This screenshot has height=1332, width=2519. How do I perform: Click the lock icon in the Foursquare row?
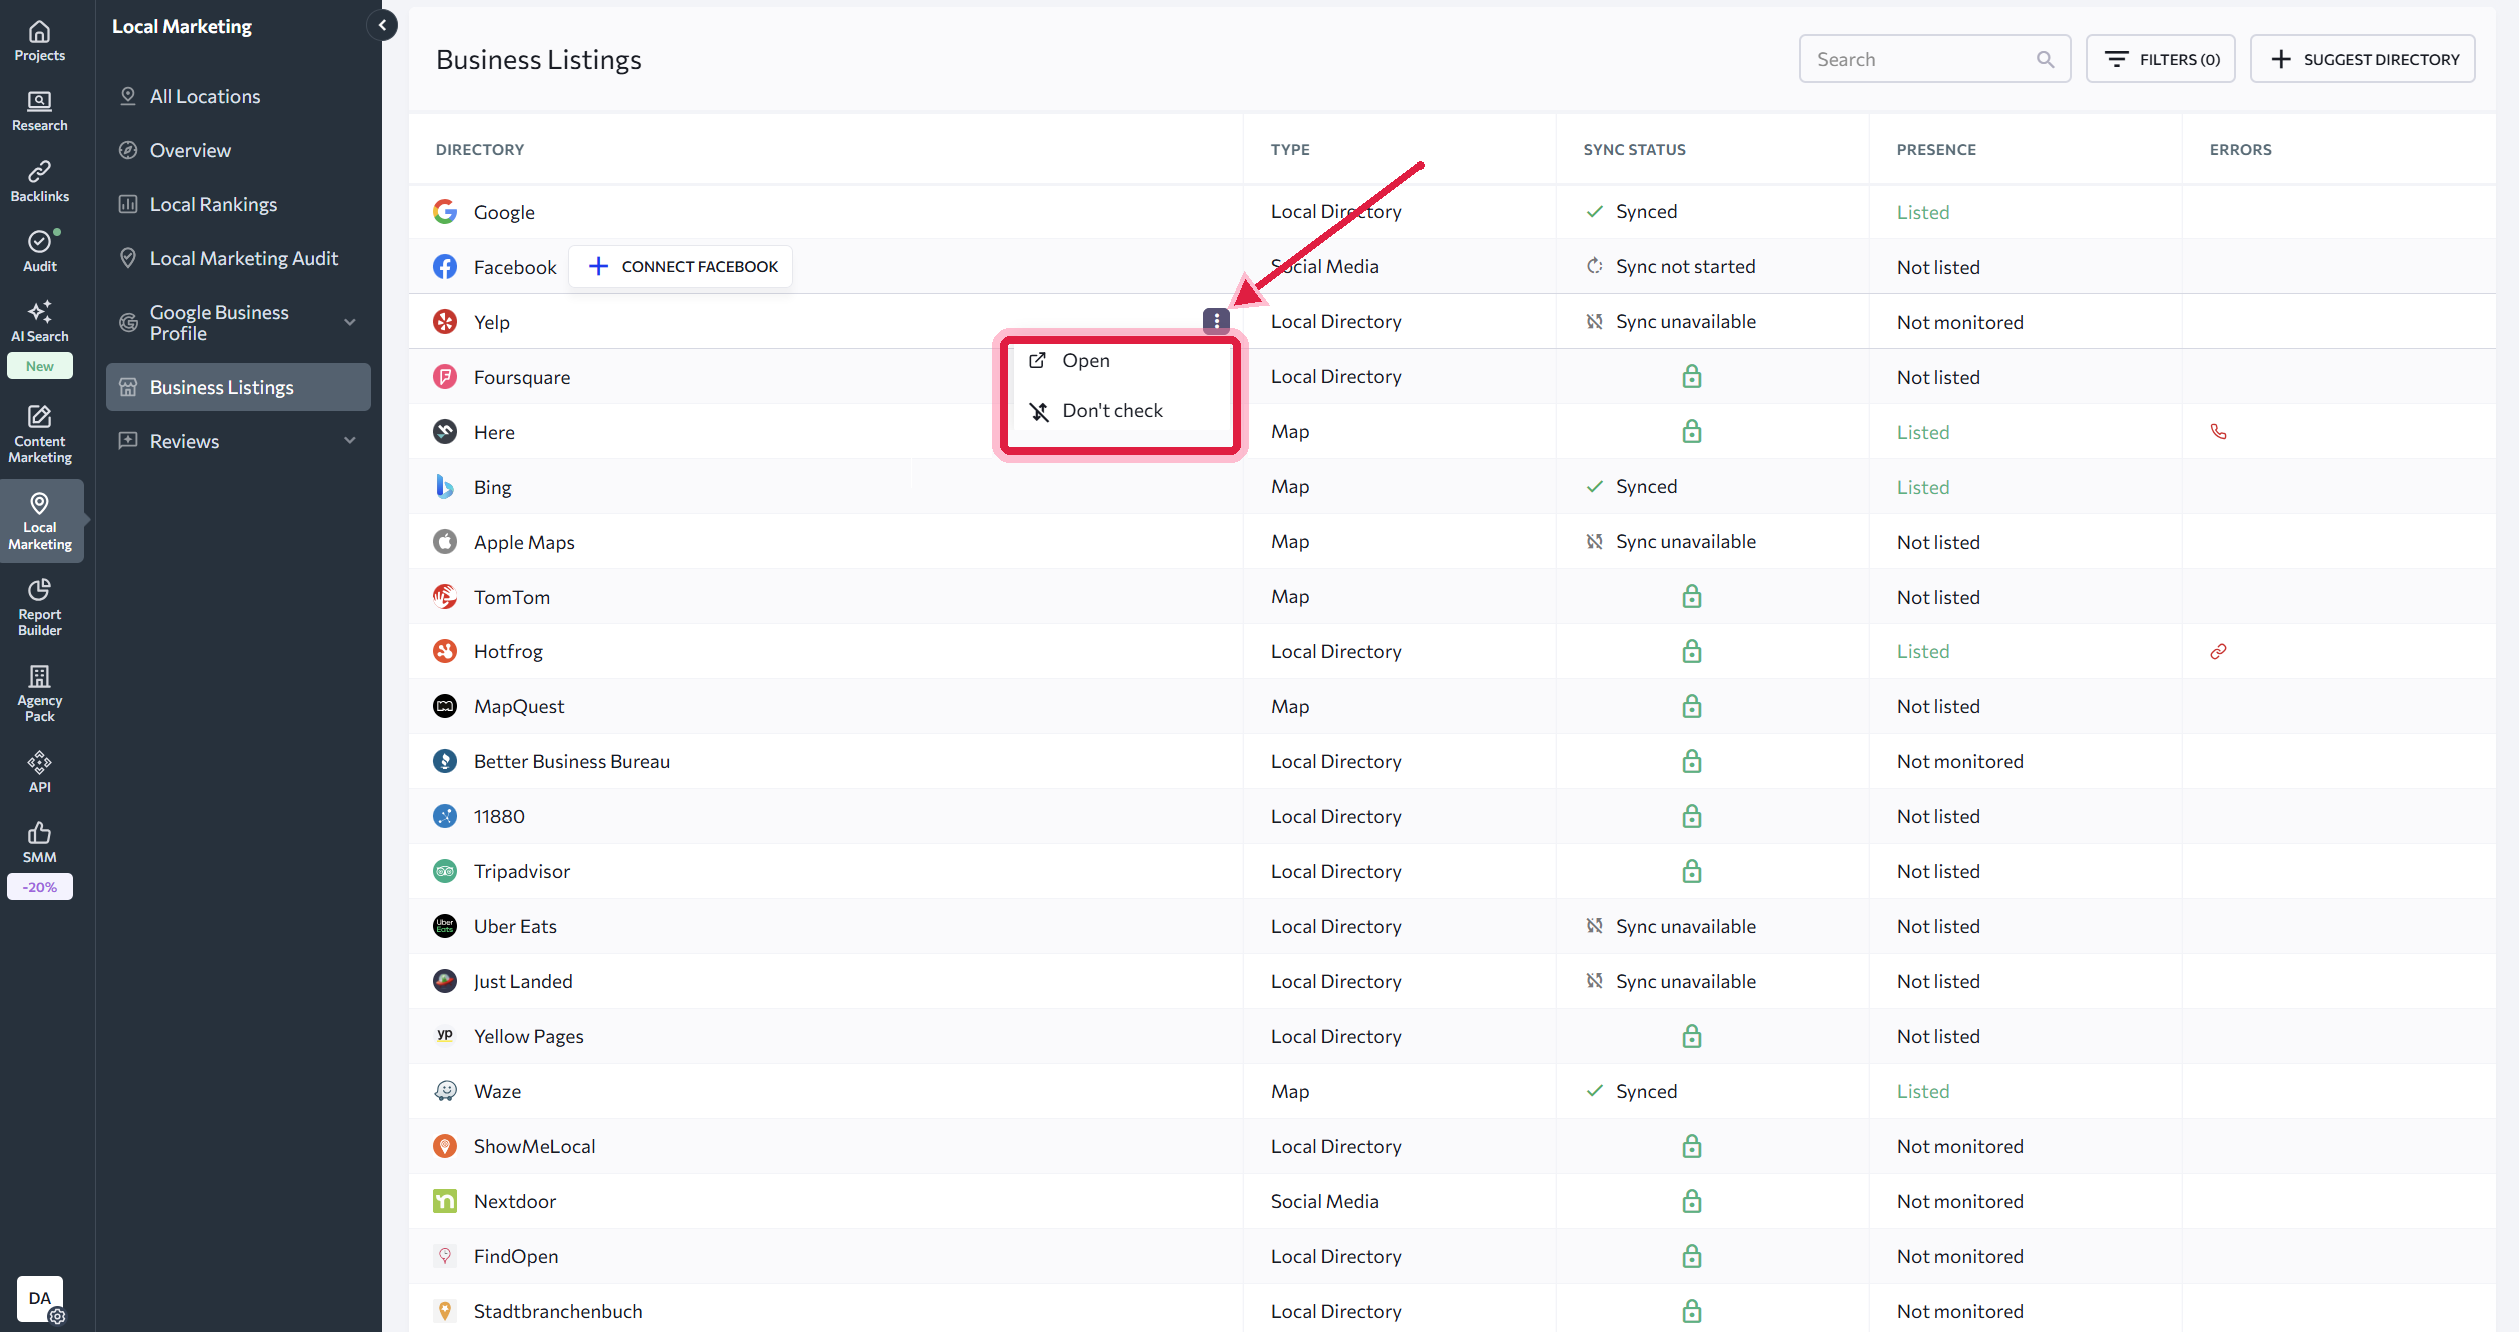1691,376
